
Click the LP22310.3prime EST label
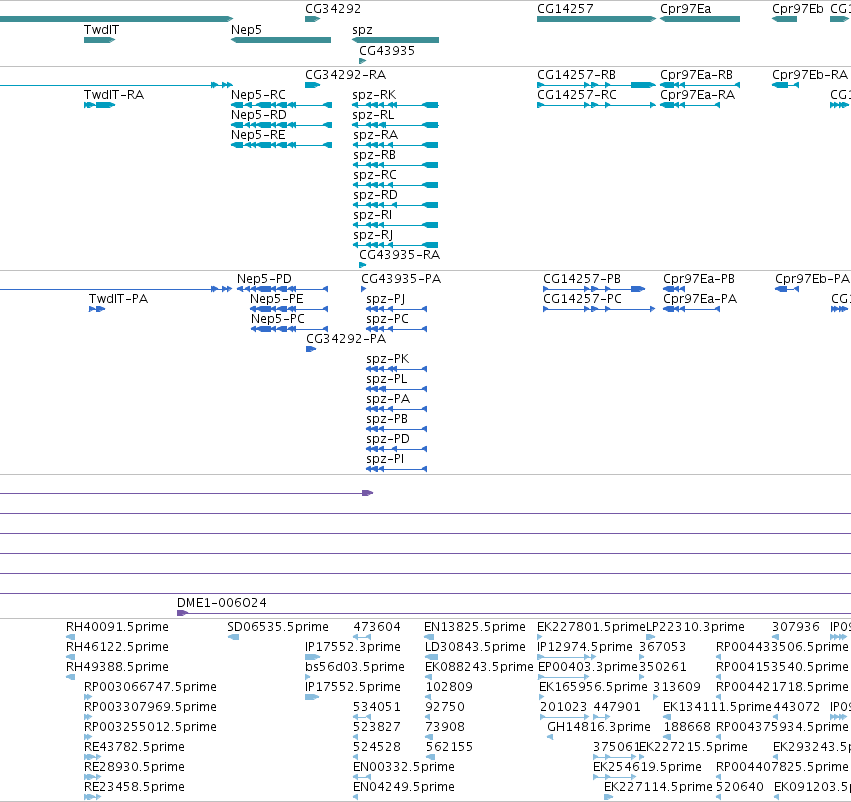tap(695, 627)
